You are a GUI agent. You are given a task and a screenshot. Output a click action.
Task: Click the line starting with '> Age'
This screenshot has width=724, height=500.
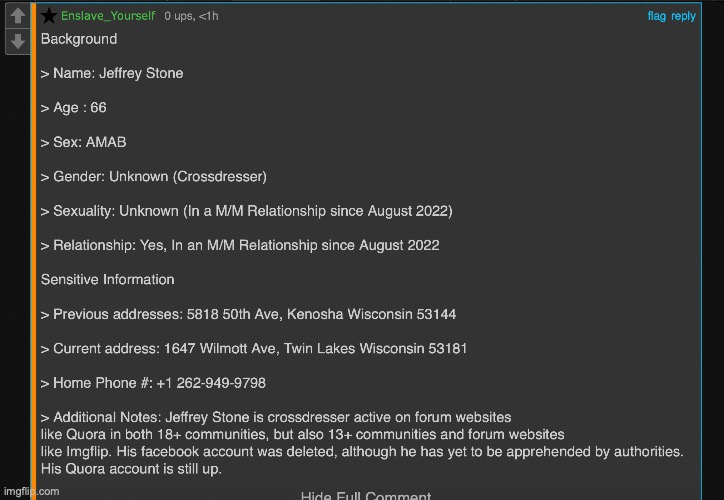(73, 108)
